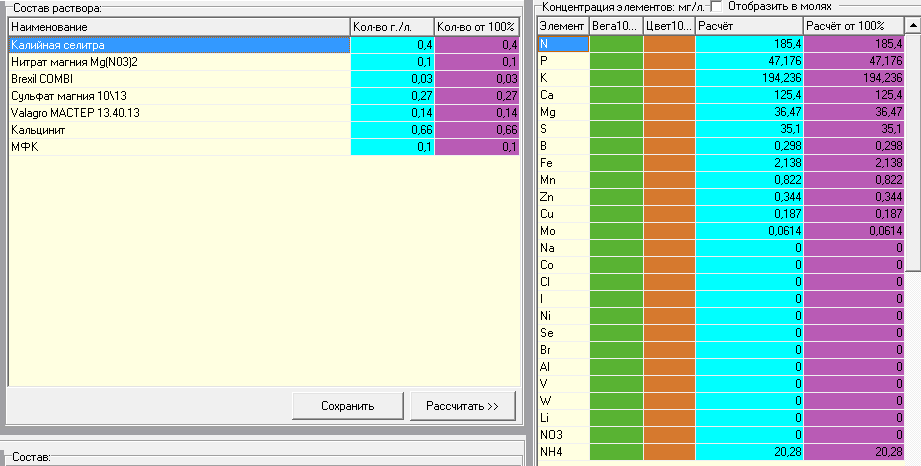This screenshot has width=921, height=466.
Task: Click the green Вега swatch in N row
Action: tap(616, 44)
